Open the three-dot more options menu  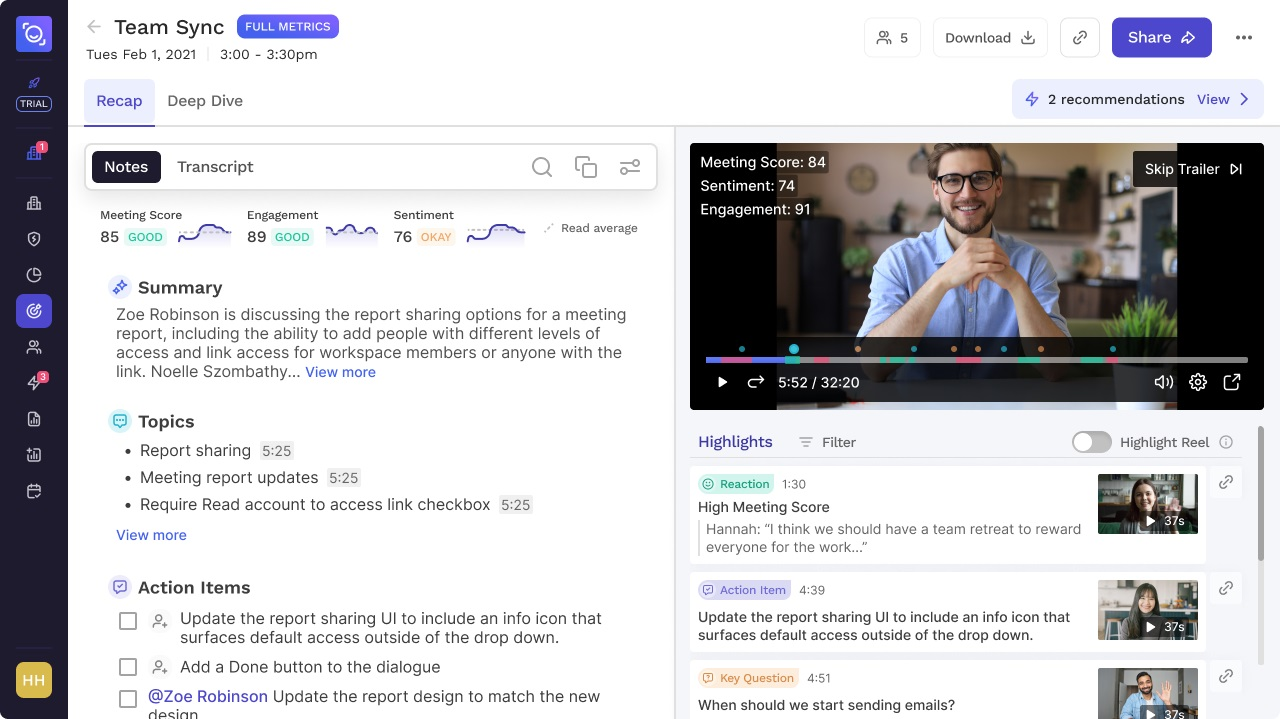(x=1244, y=38)
